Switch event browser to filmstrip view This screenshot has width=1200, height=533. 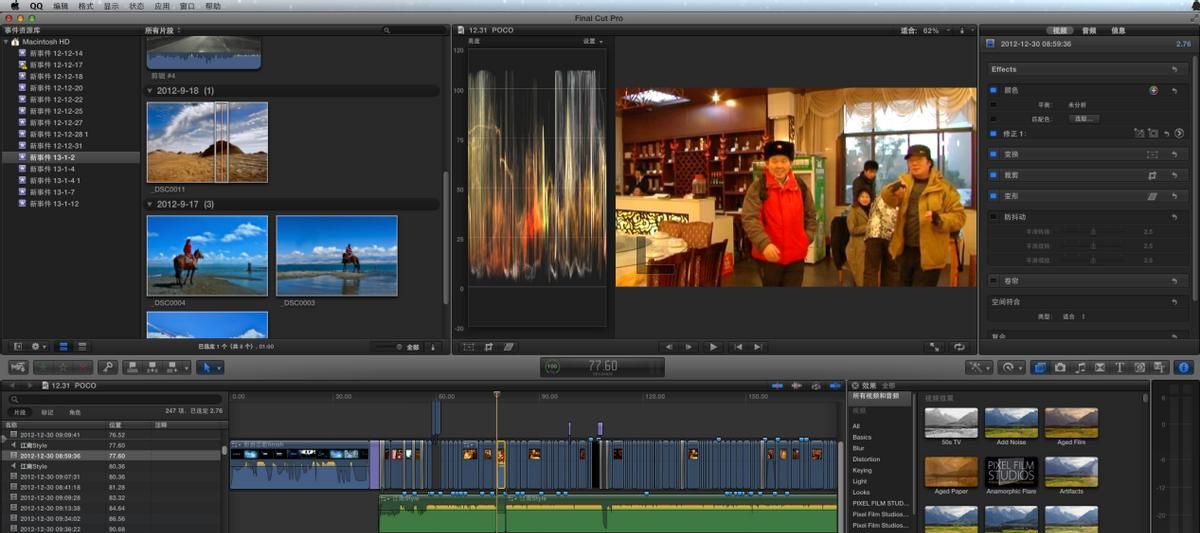64,347
